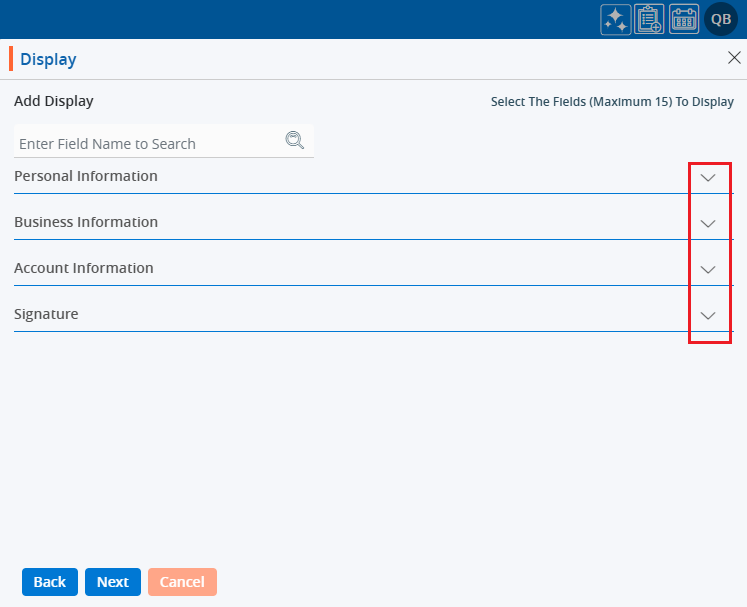Open the AI sparkle assistant icon

tap(615, 19)
